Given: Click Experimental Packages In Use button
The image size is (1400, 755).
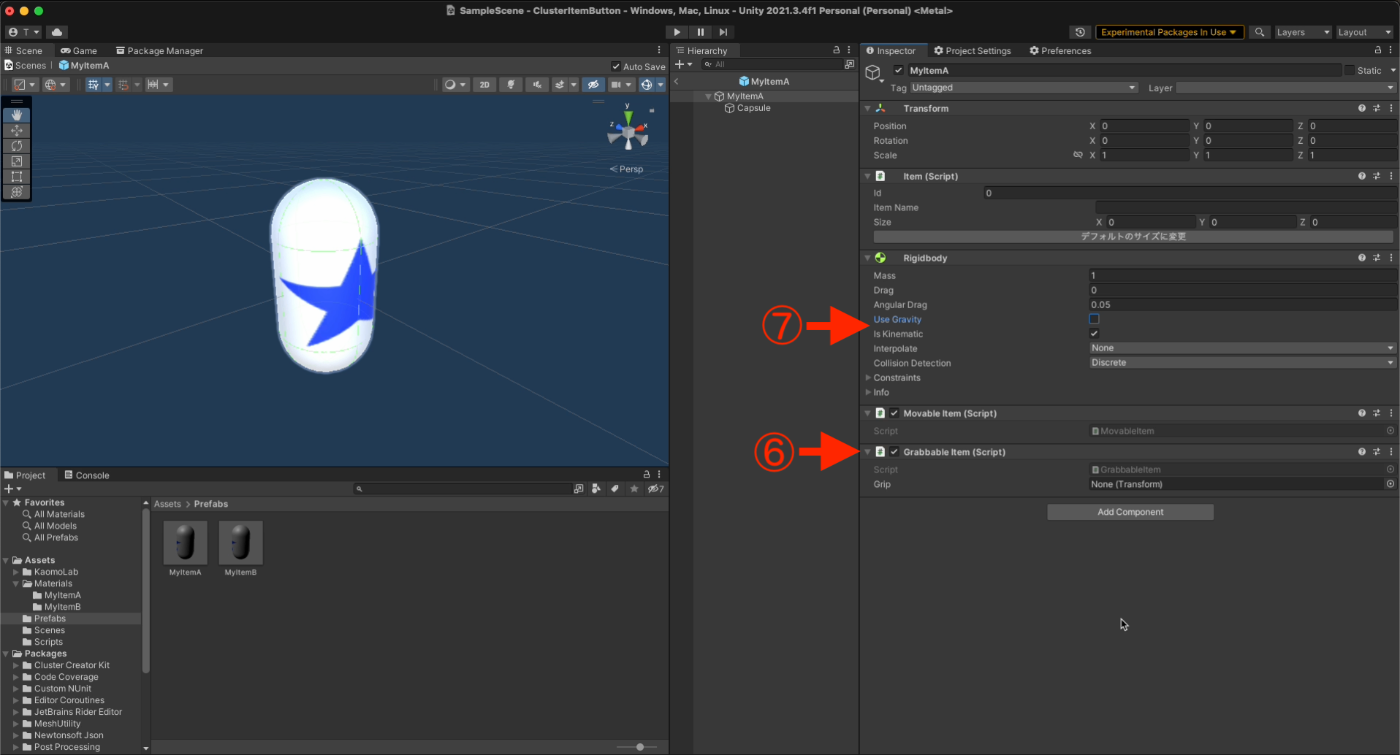Looking at the screenshot, I should click(x=1170, y=32).
